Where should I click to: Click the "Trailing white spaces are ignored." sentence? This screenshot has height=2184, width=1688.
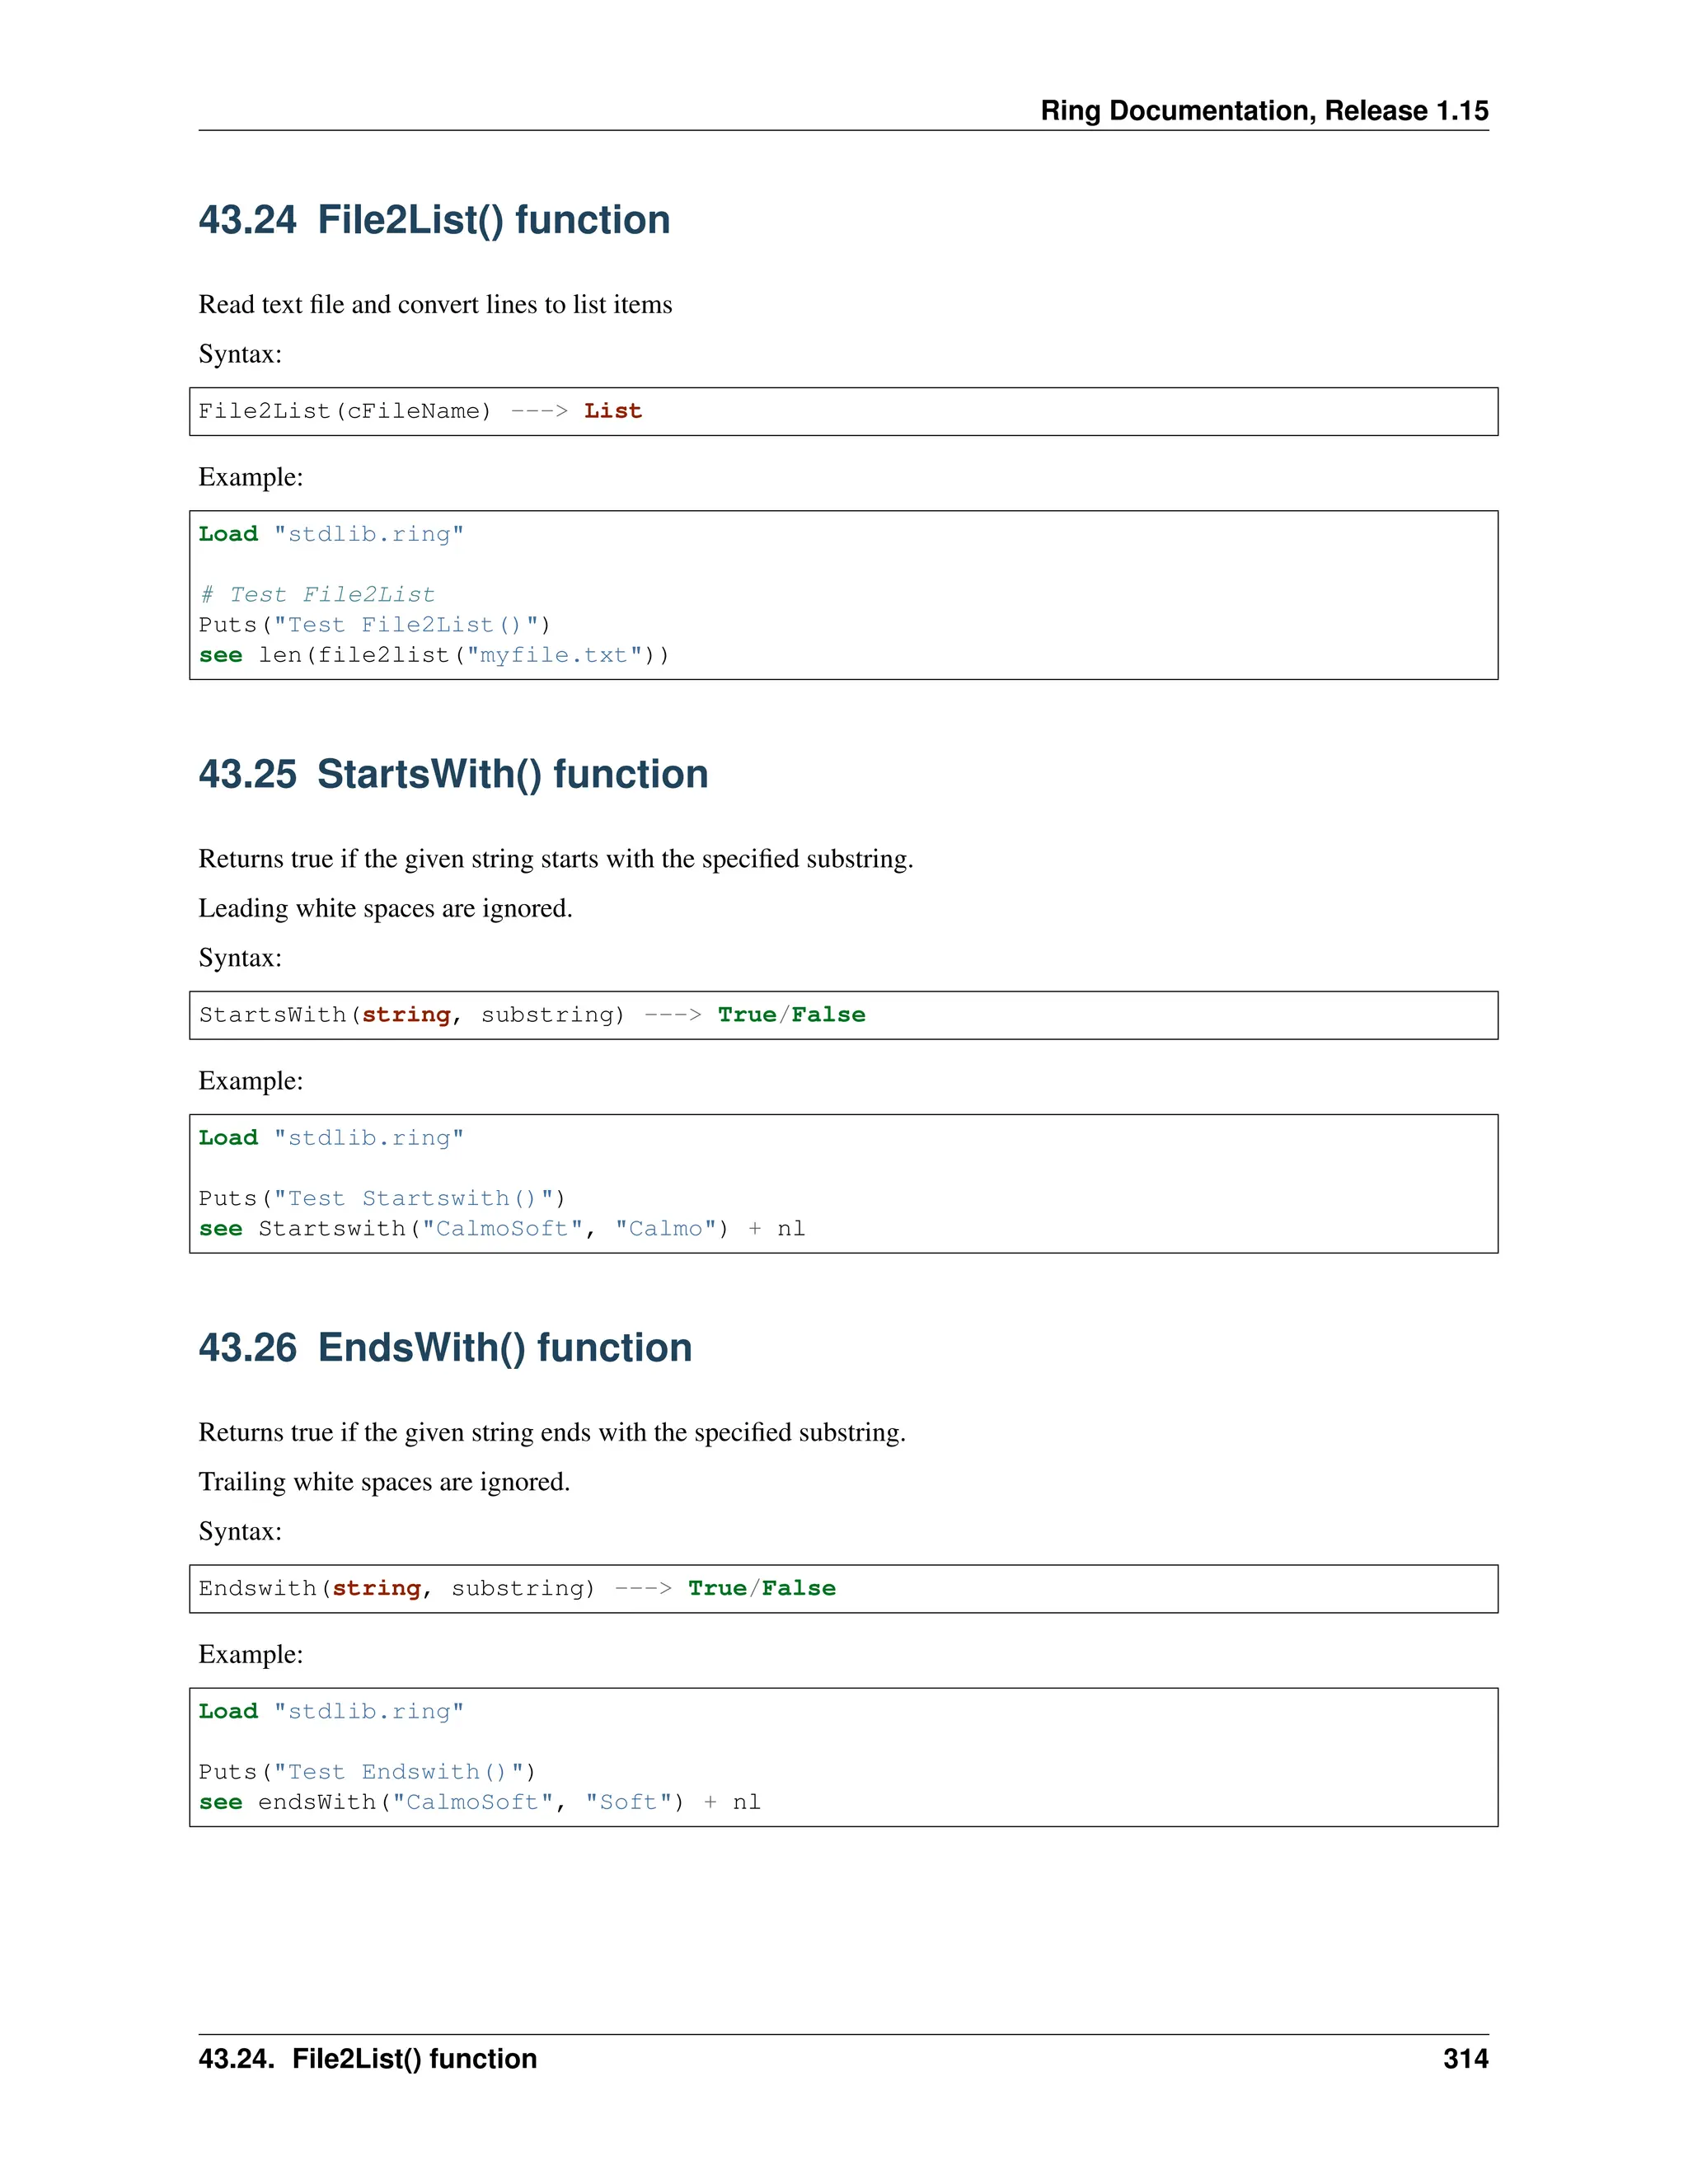pos(384,1481)
